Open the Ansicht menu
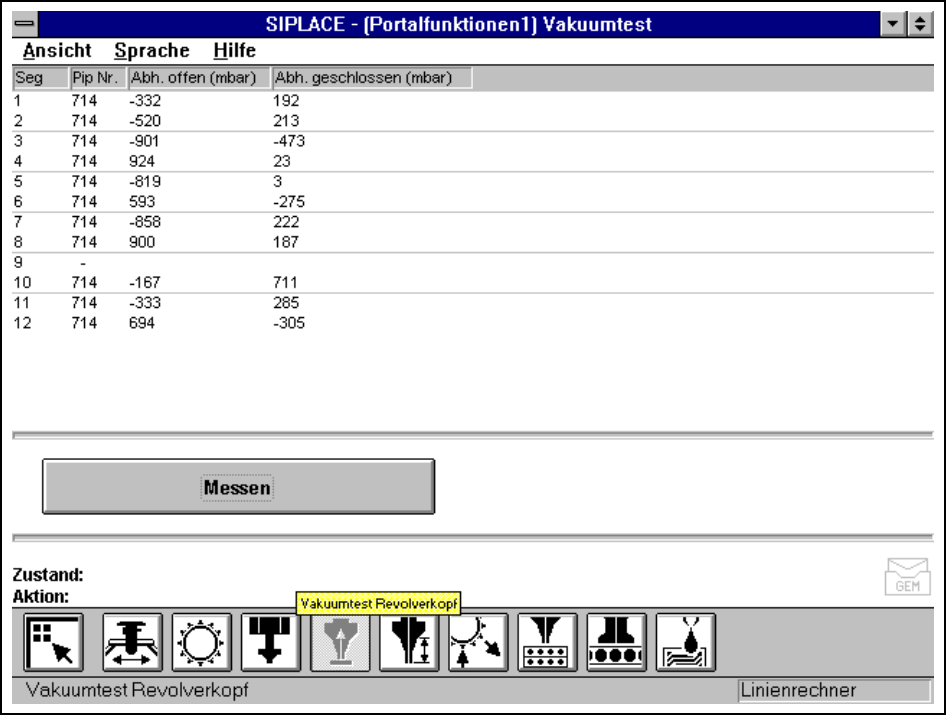This screenshot has width=946, height=715. coord(57,51)
